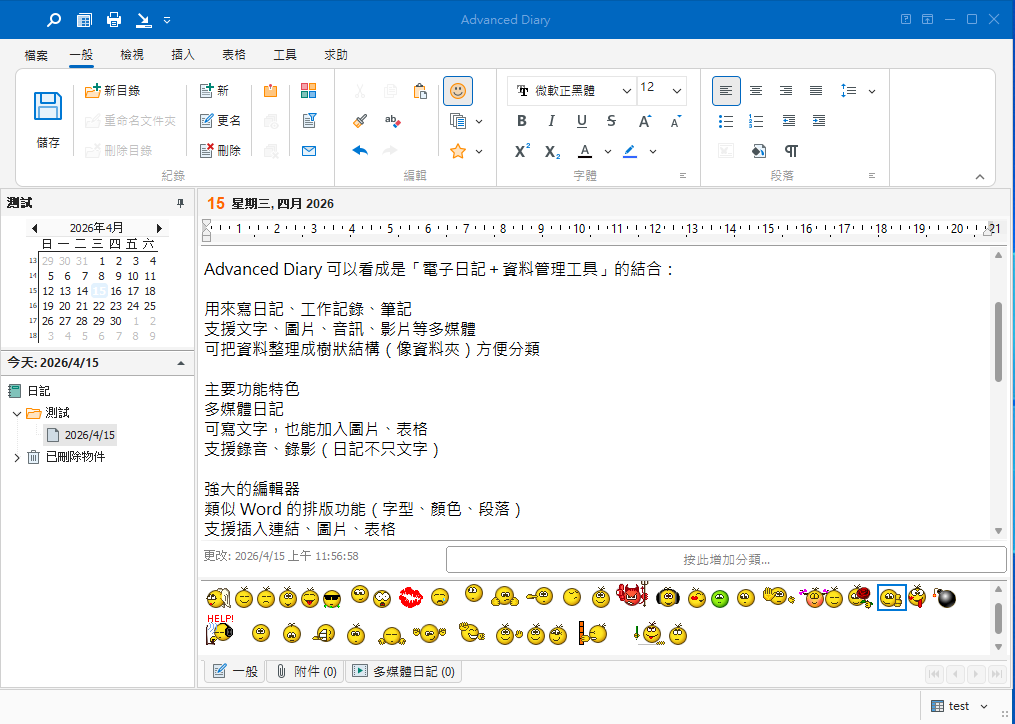Create a new folder with 新目錄
The height and width of the screenshot is (724, 1015).
[113, 91]
